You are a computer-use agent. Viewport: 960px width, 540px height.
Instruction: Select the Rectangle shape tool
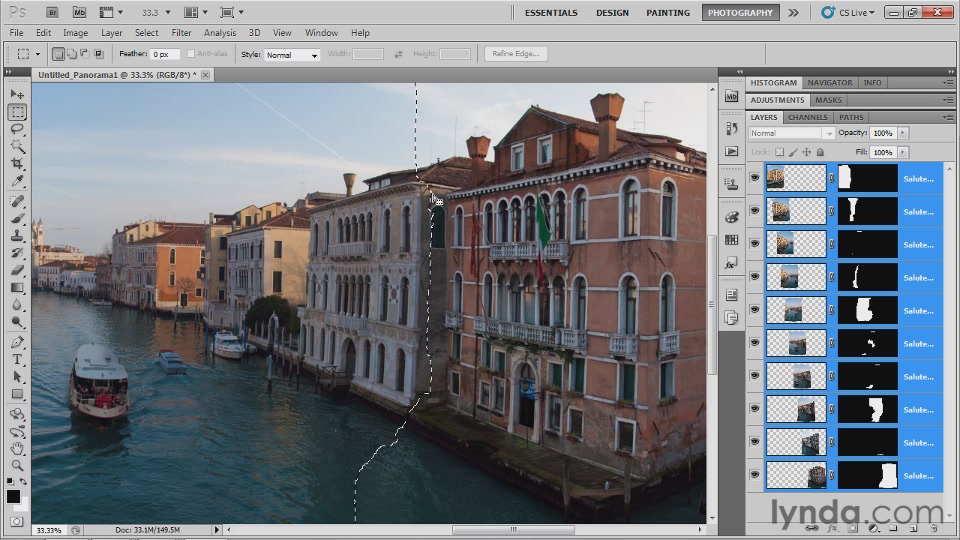tap(17, 394)
